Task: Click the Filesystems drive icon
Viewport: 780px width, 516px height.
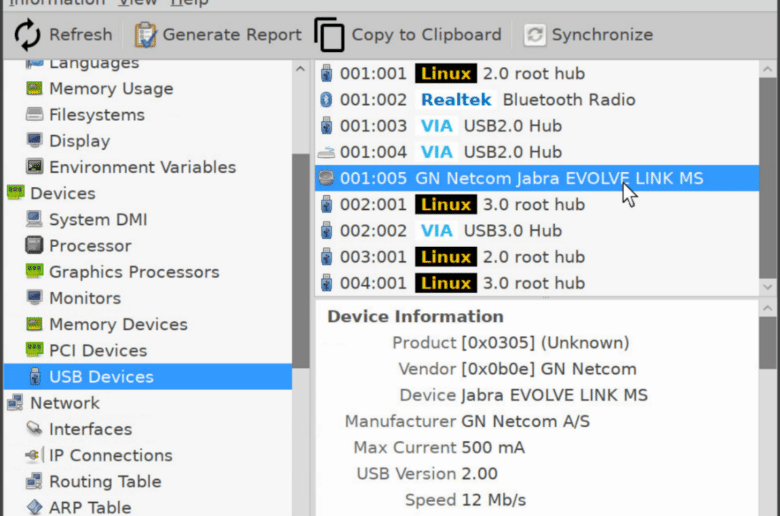Action: point(34,114)
